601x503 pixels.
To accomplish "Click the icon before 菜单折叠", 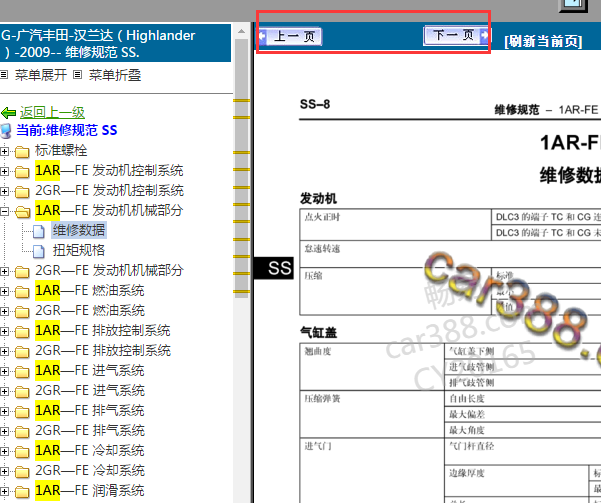I will (77, 74).
